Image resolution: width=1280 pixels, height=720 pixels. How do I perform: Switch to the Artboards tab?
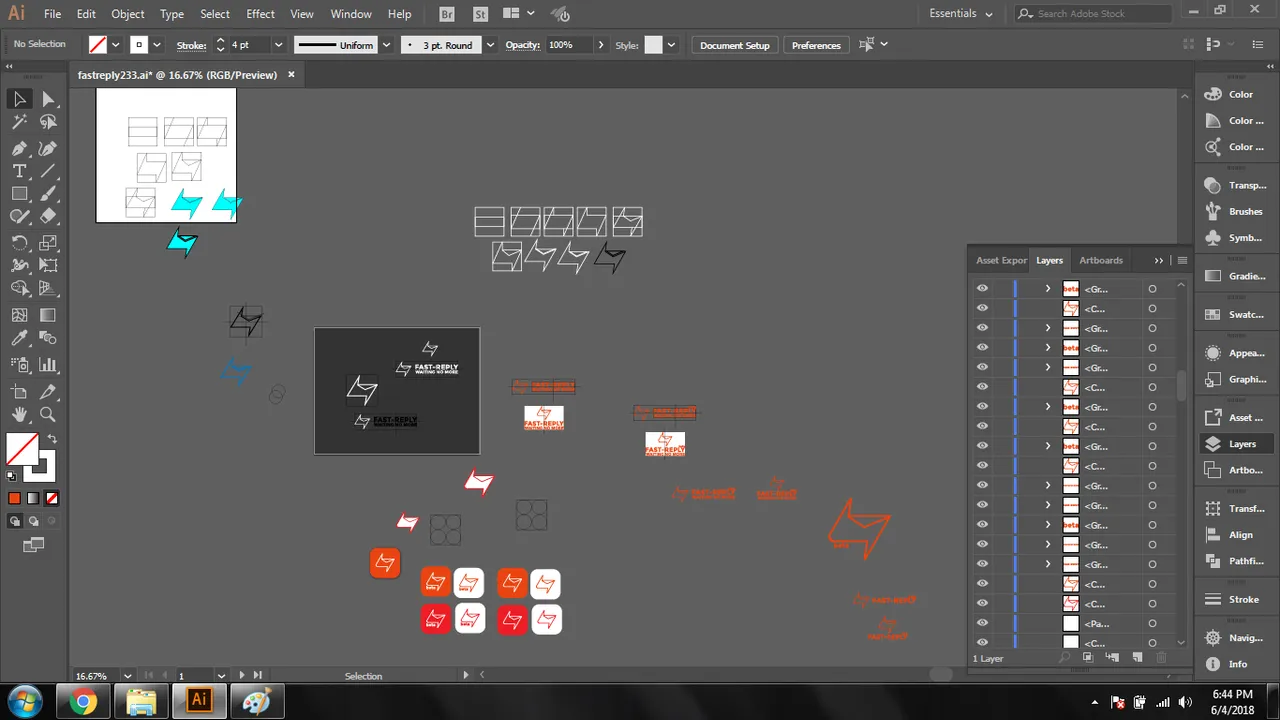1101,260
